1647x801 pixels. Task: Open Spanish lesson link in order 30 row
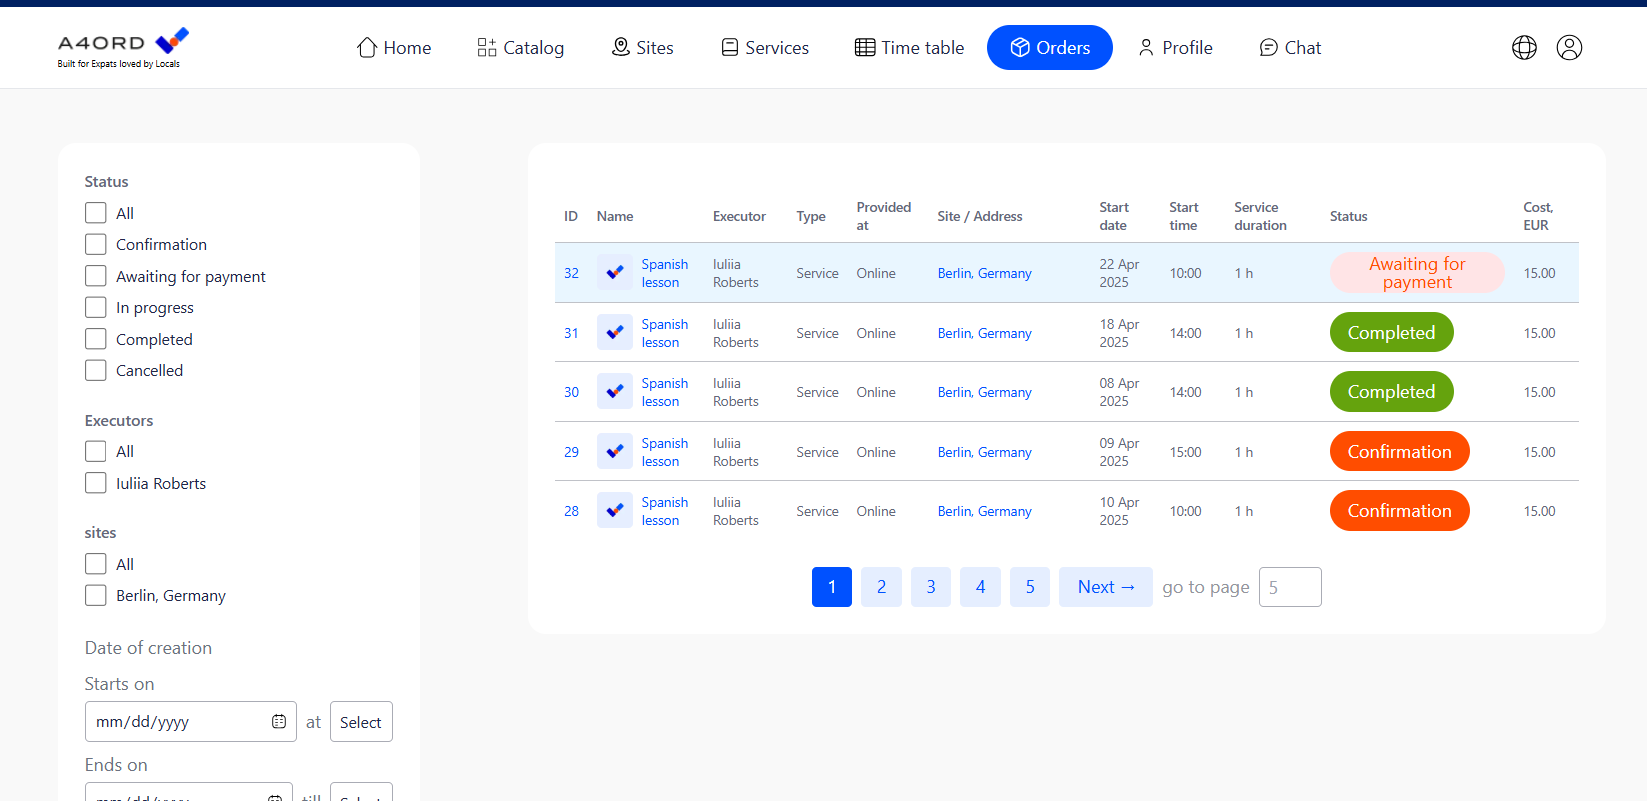(x=665, y=392)
